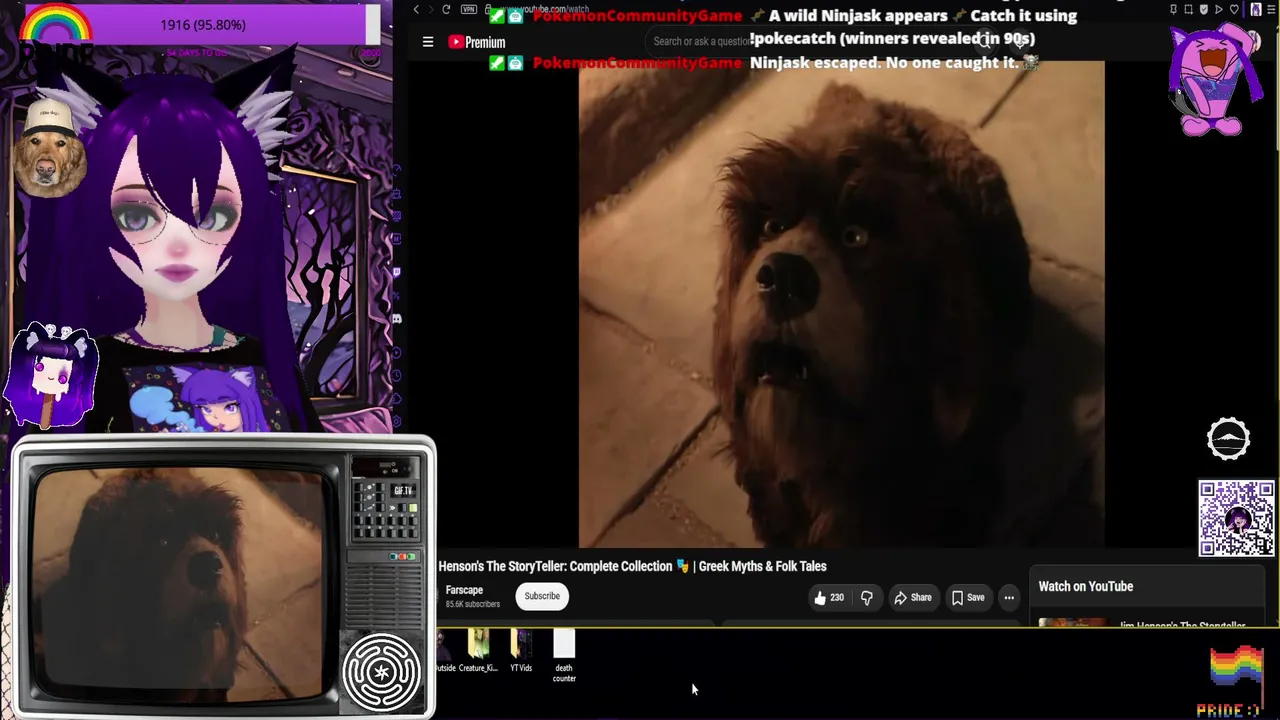Like the video with thumbs up
This screenshot has height=720, width=1280.
829,598
